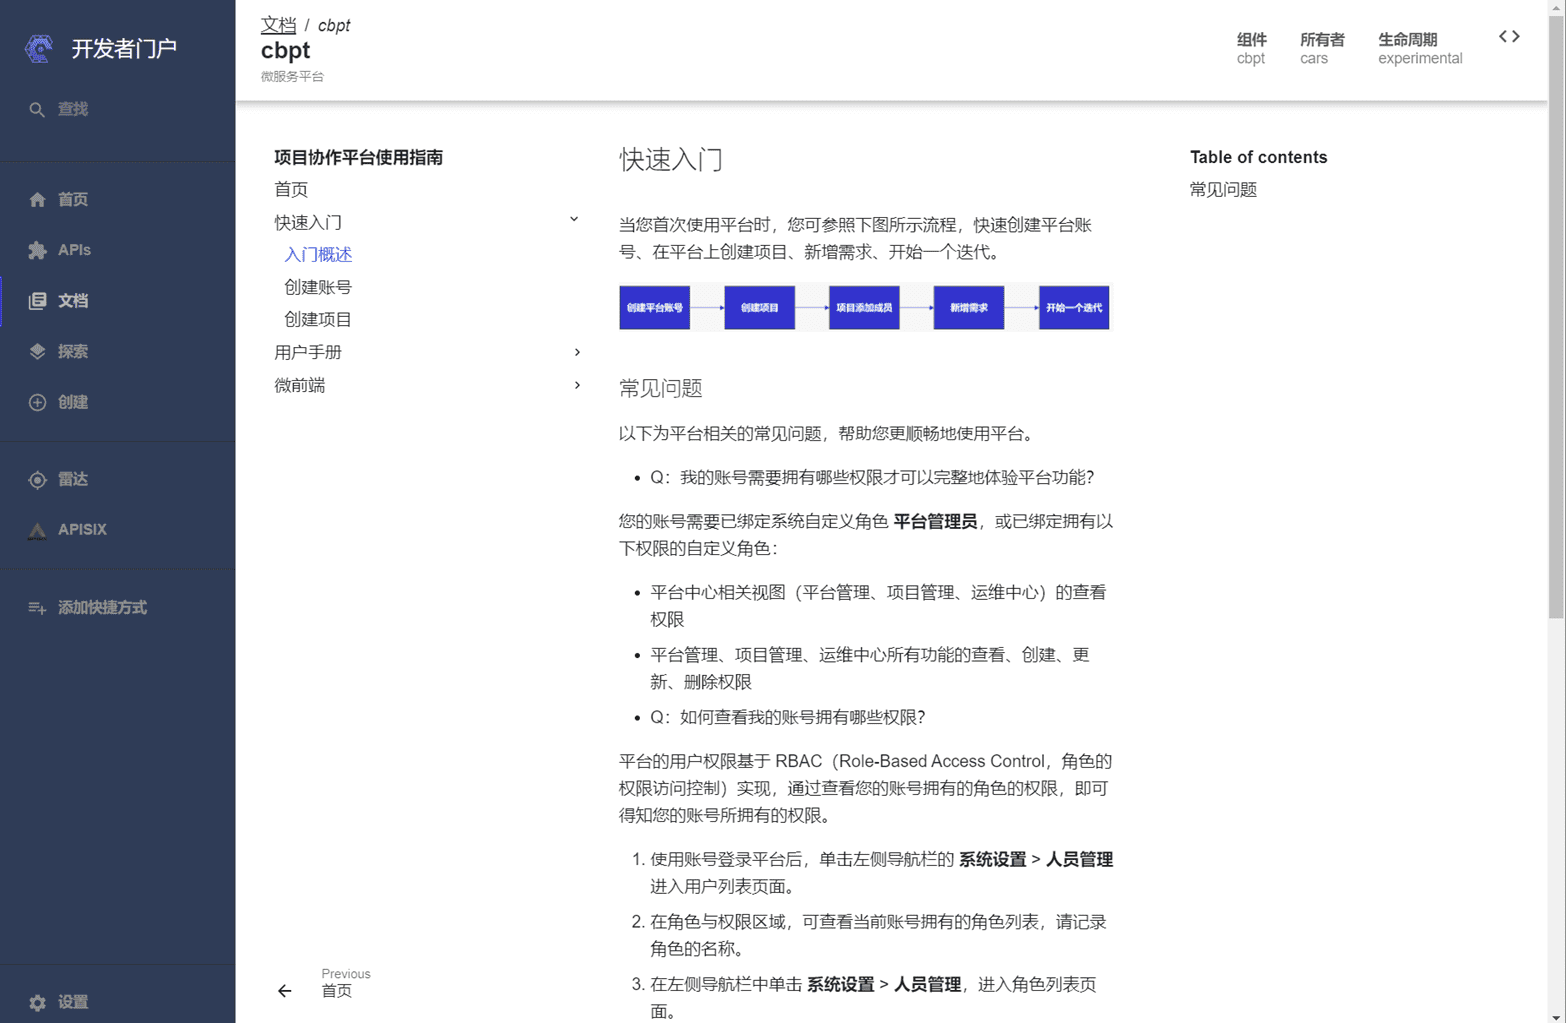Screen dimensions: 1566x1023
Task: Click the 探索 layers icon
Action: pos(37,352)
